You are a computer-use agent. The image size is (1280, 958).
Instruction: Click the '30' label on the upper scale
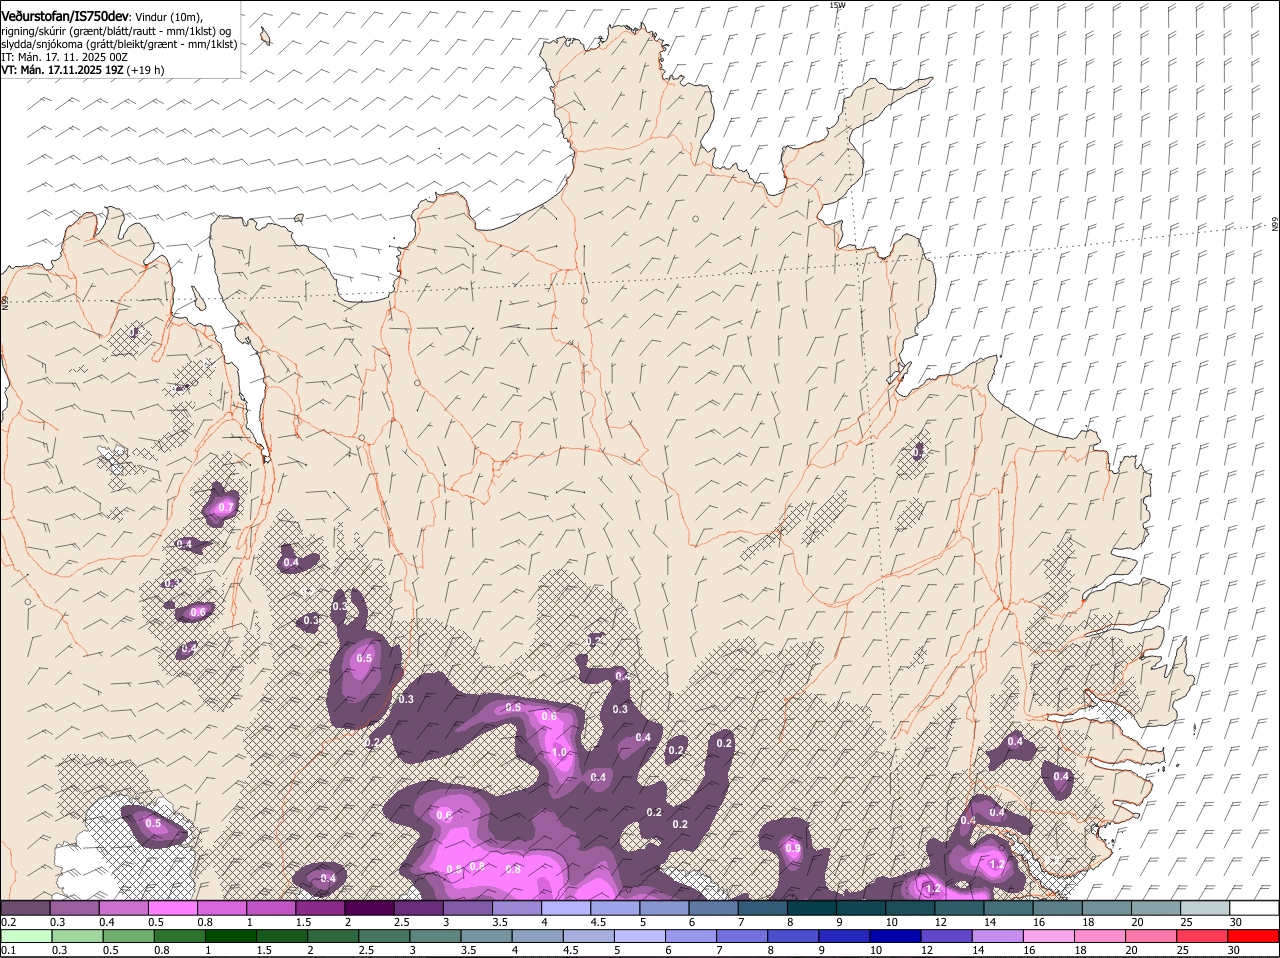tap(1236, 921)
